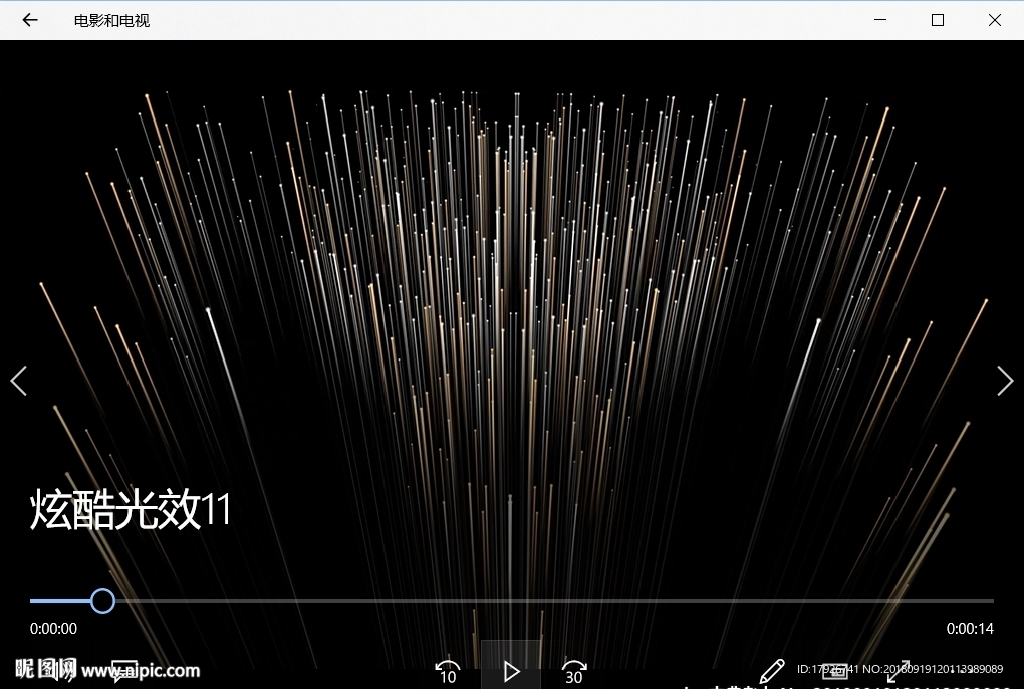Switch to full screen with the diagonal arrows icon
Screen dimensions: 1024x689
coord(898,671)
